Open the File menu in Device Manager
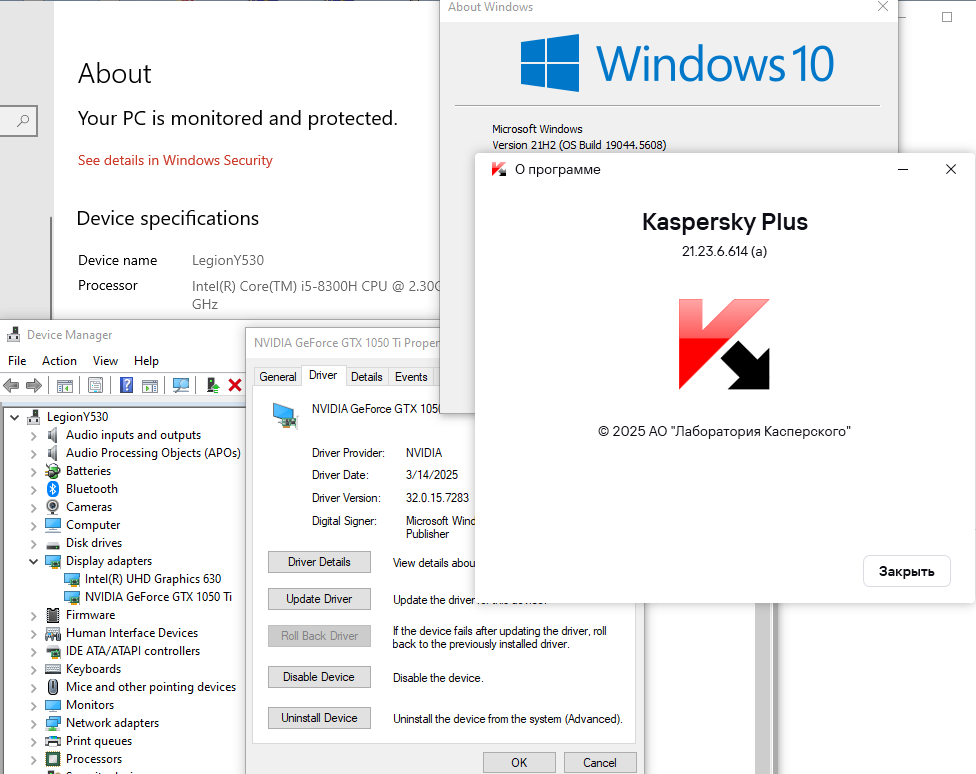 [17, 361]
